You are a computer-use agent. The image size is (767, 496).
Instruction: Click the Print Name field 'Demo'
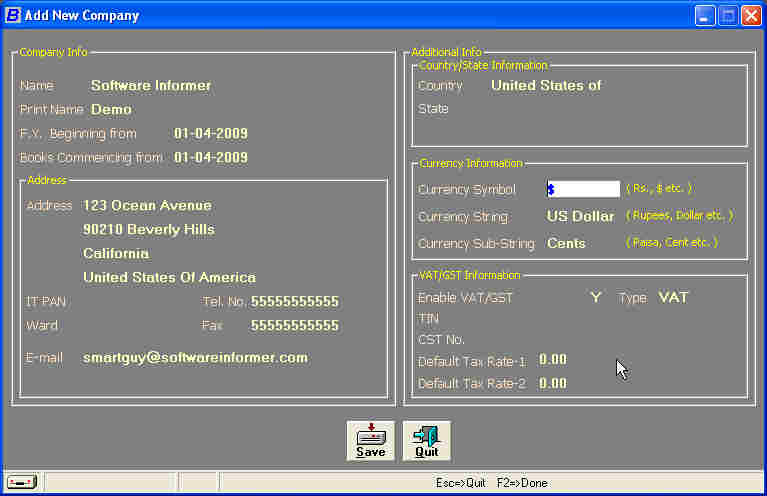pos(111,110)
